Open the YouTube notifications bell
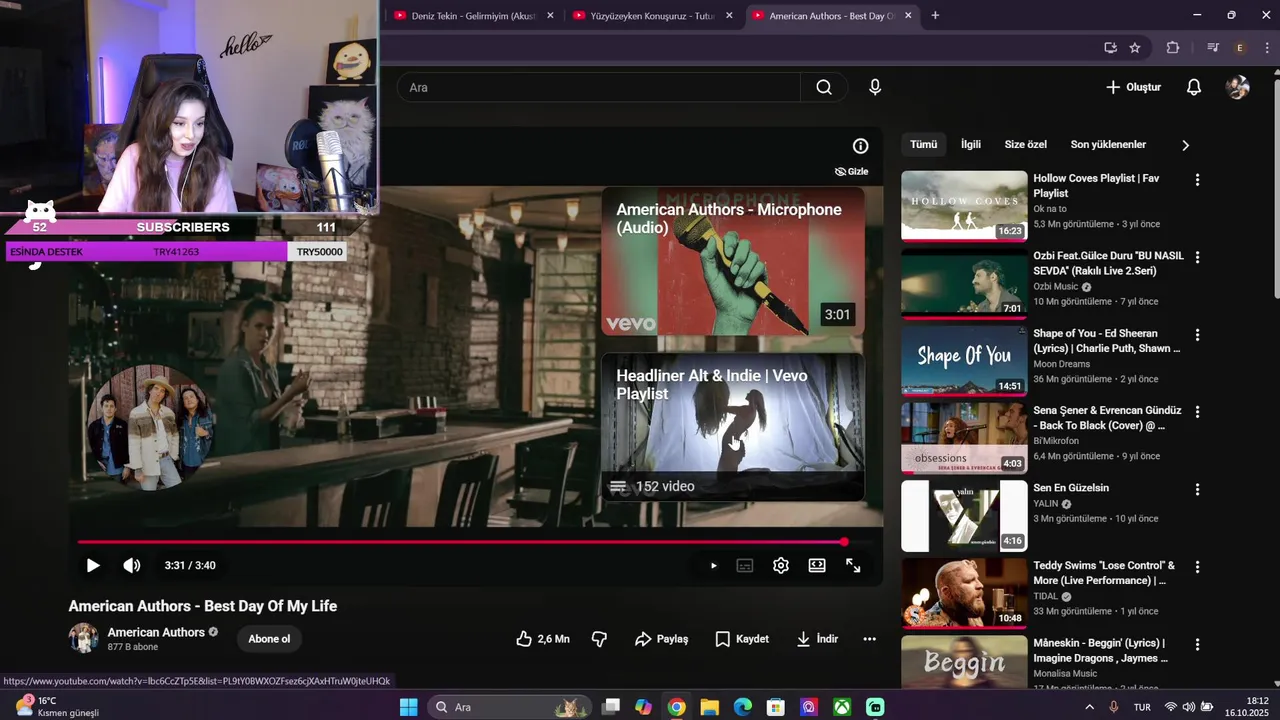The width and height of the screenshot is (1280, 720). point(1193,87)
